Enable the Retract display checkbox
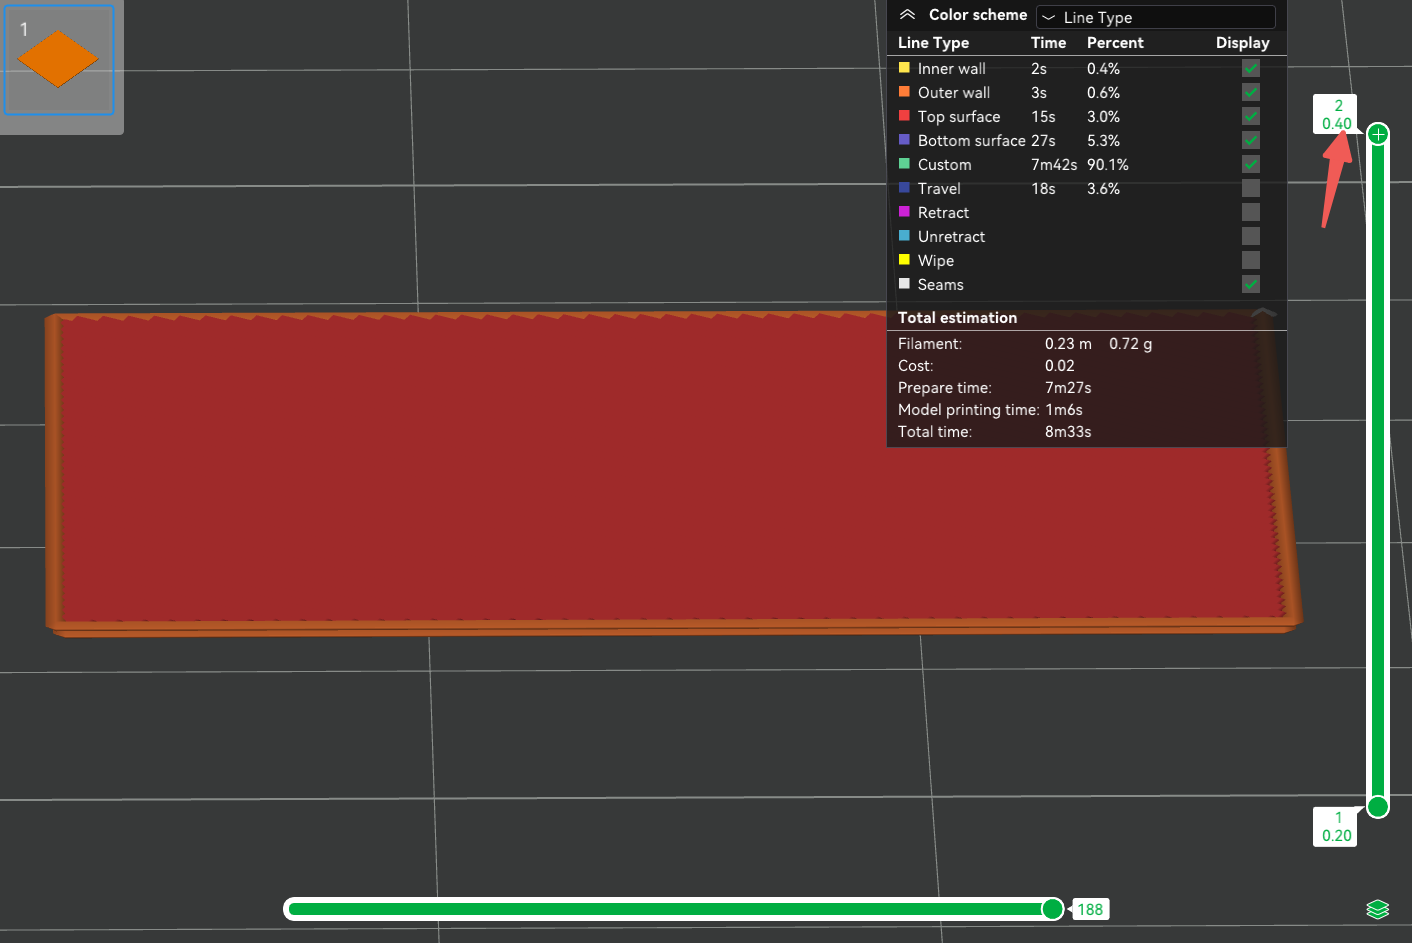The width and height of the screenshot is (1412, 943). 1251,212
